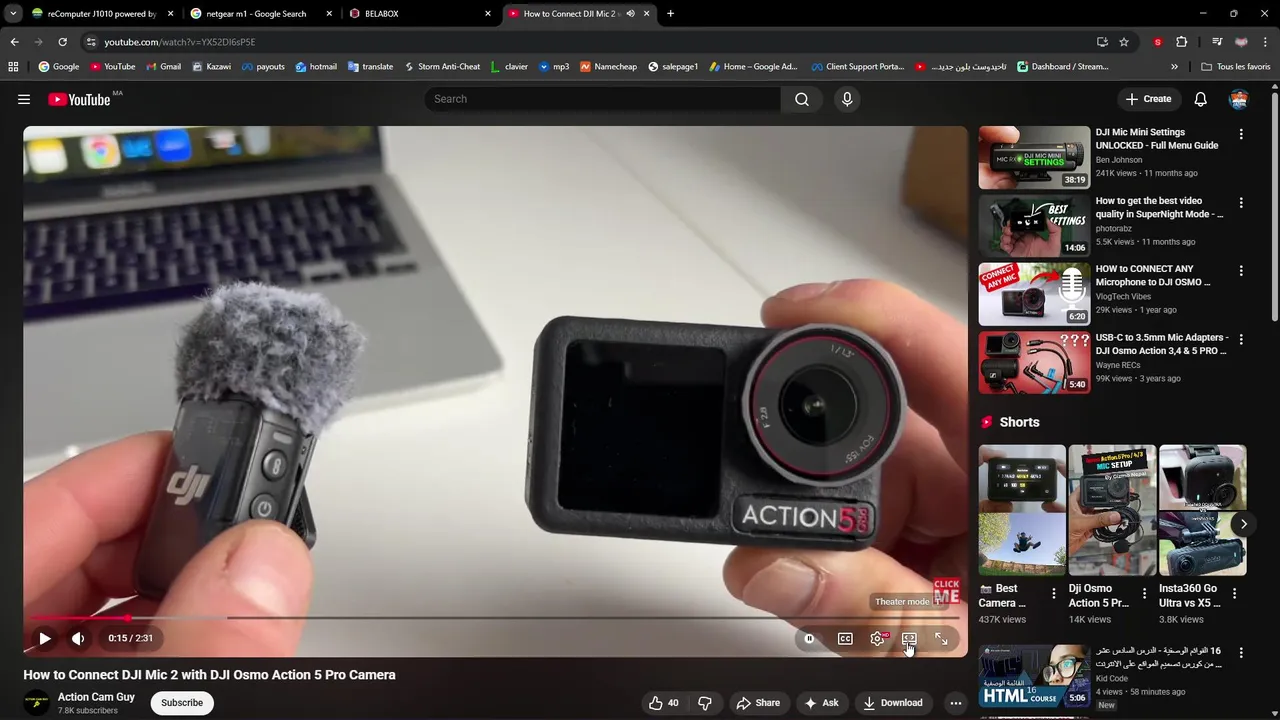Open the Gmail bookmark

(164, 67)
